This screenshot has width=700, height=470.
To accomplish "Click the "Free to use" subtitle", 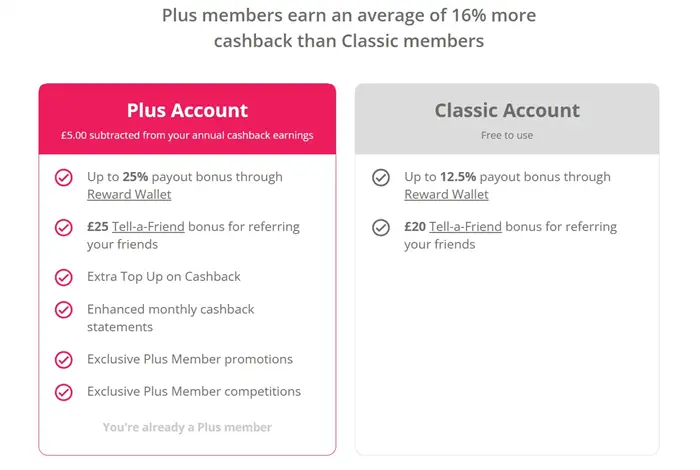I will (x=507, y=135).
